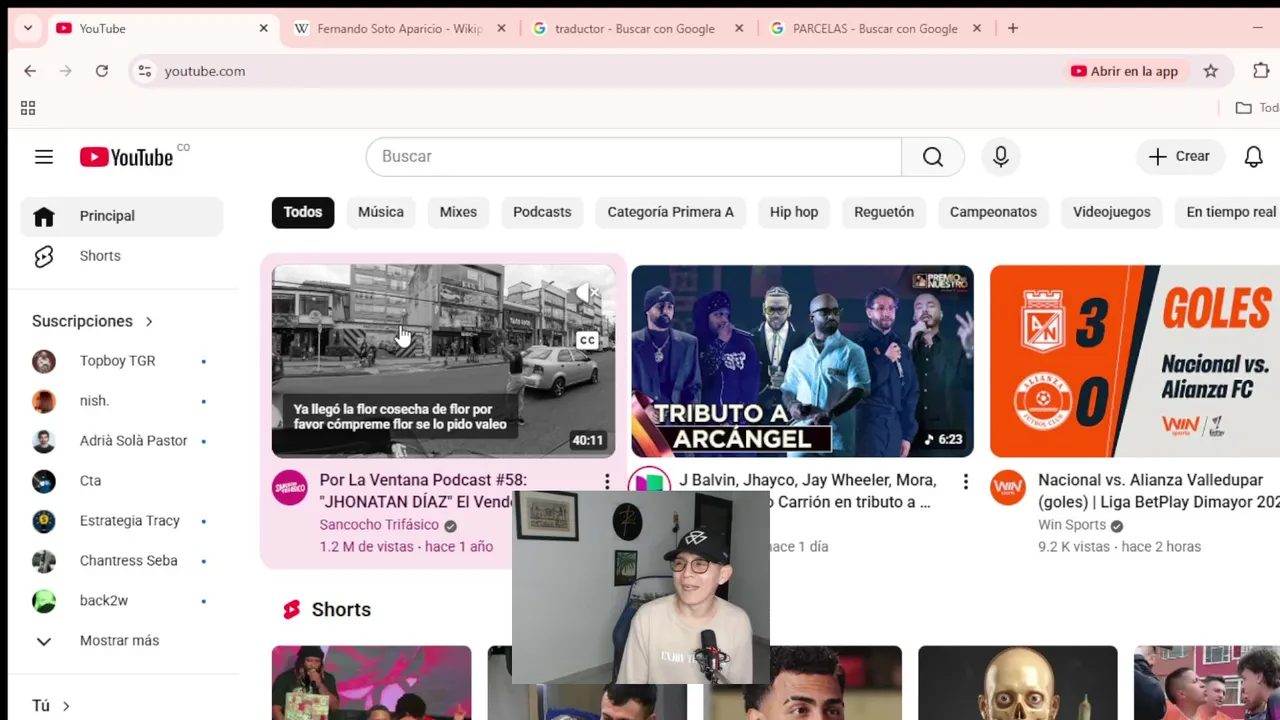
Task: Open Por La Ventana Podcast thumbnail
Action: [x=443, y=361]
